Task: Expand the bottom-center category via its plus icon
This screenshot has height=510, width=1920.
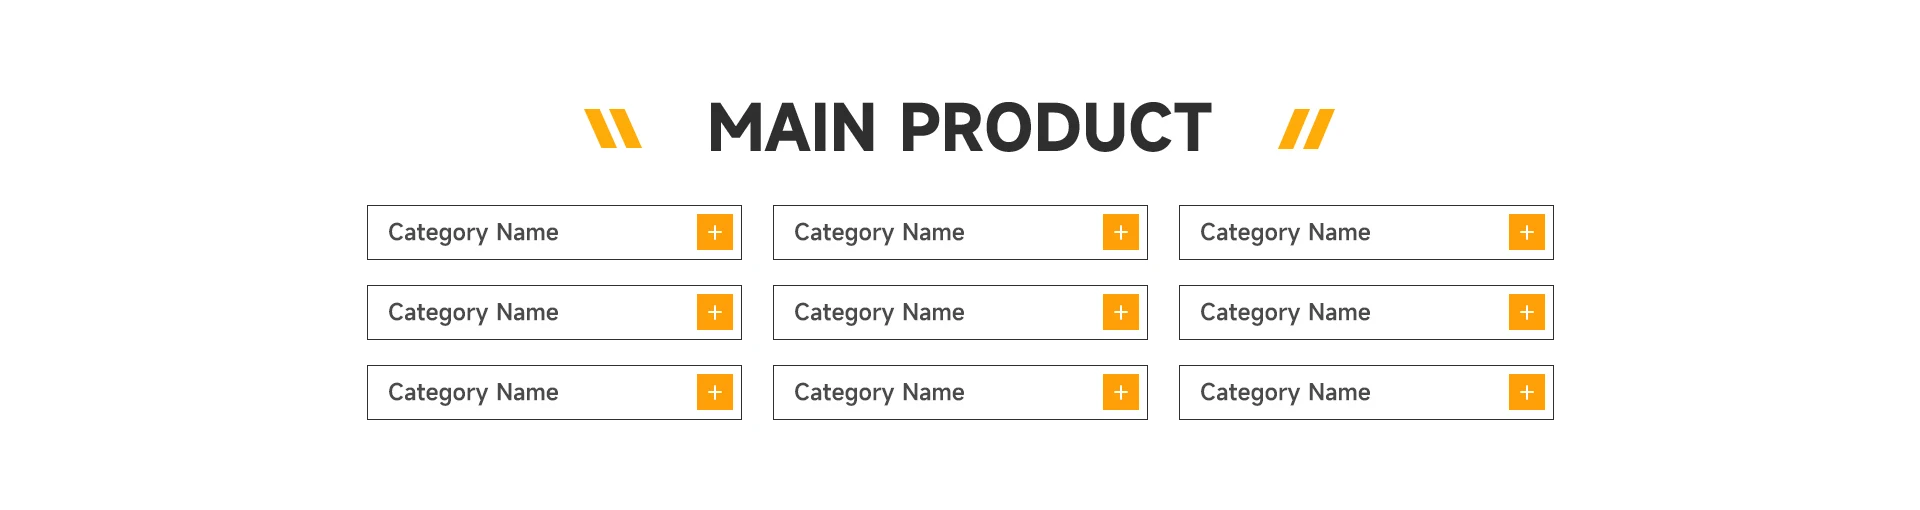Action: 1121,392
